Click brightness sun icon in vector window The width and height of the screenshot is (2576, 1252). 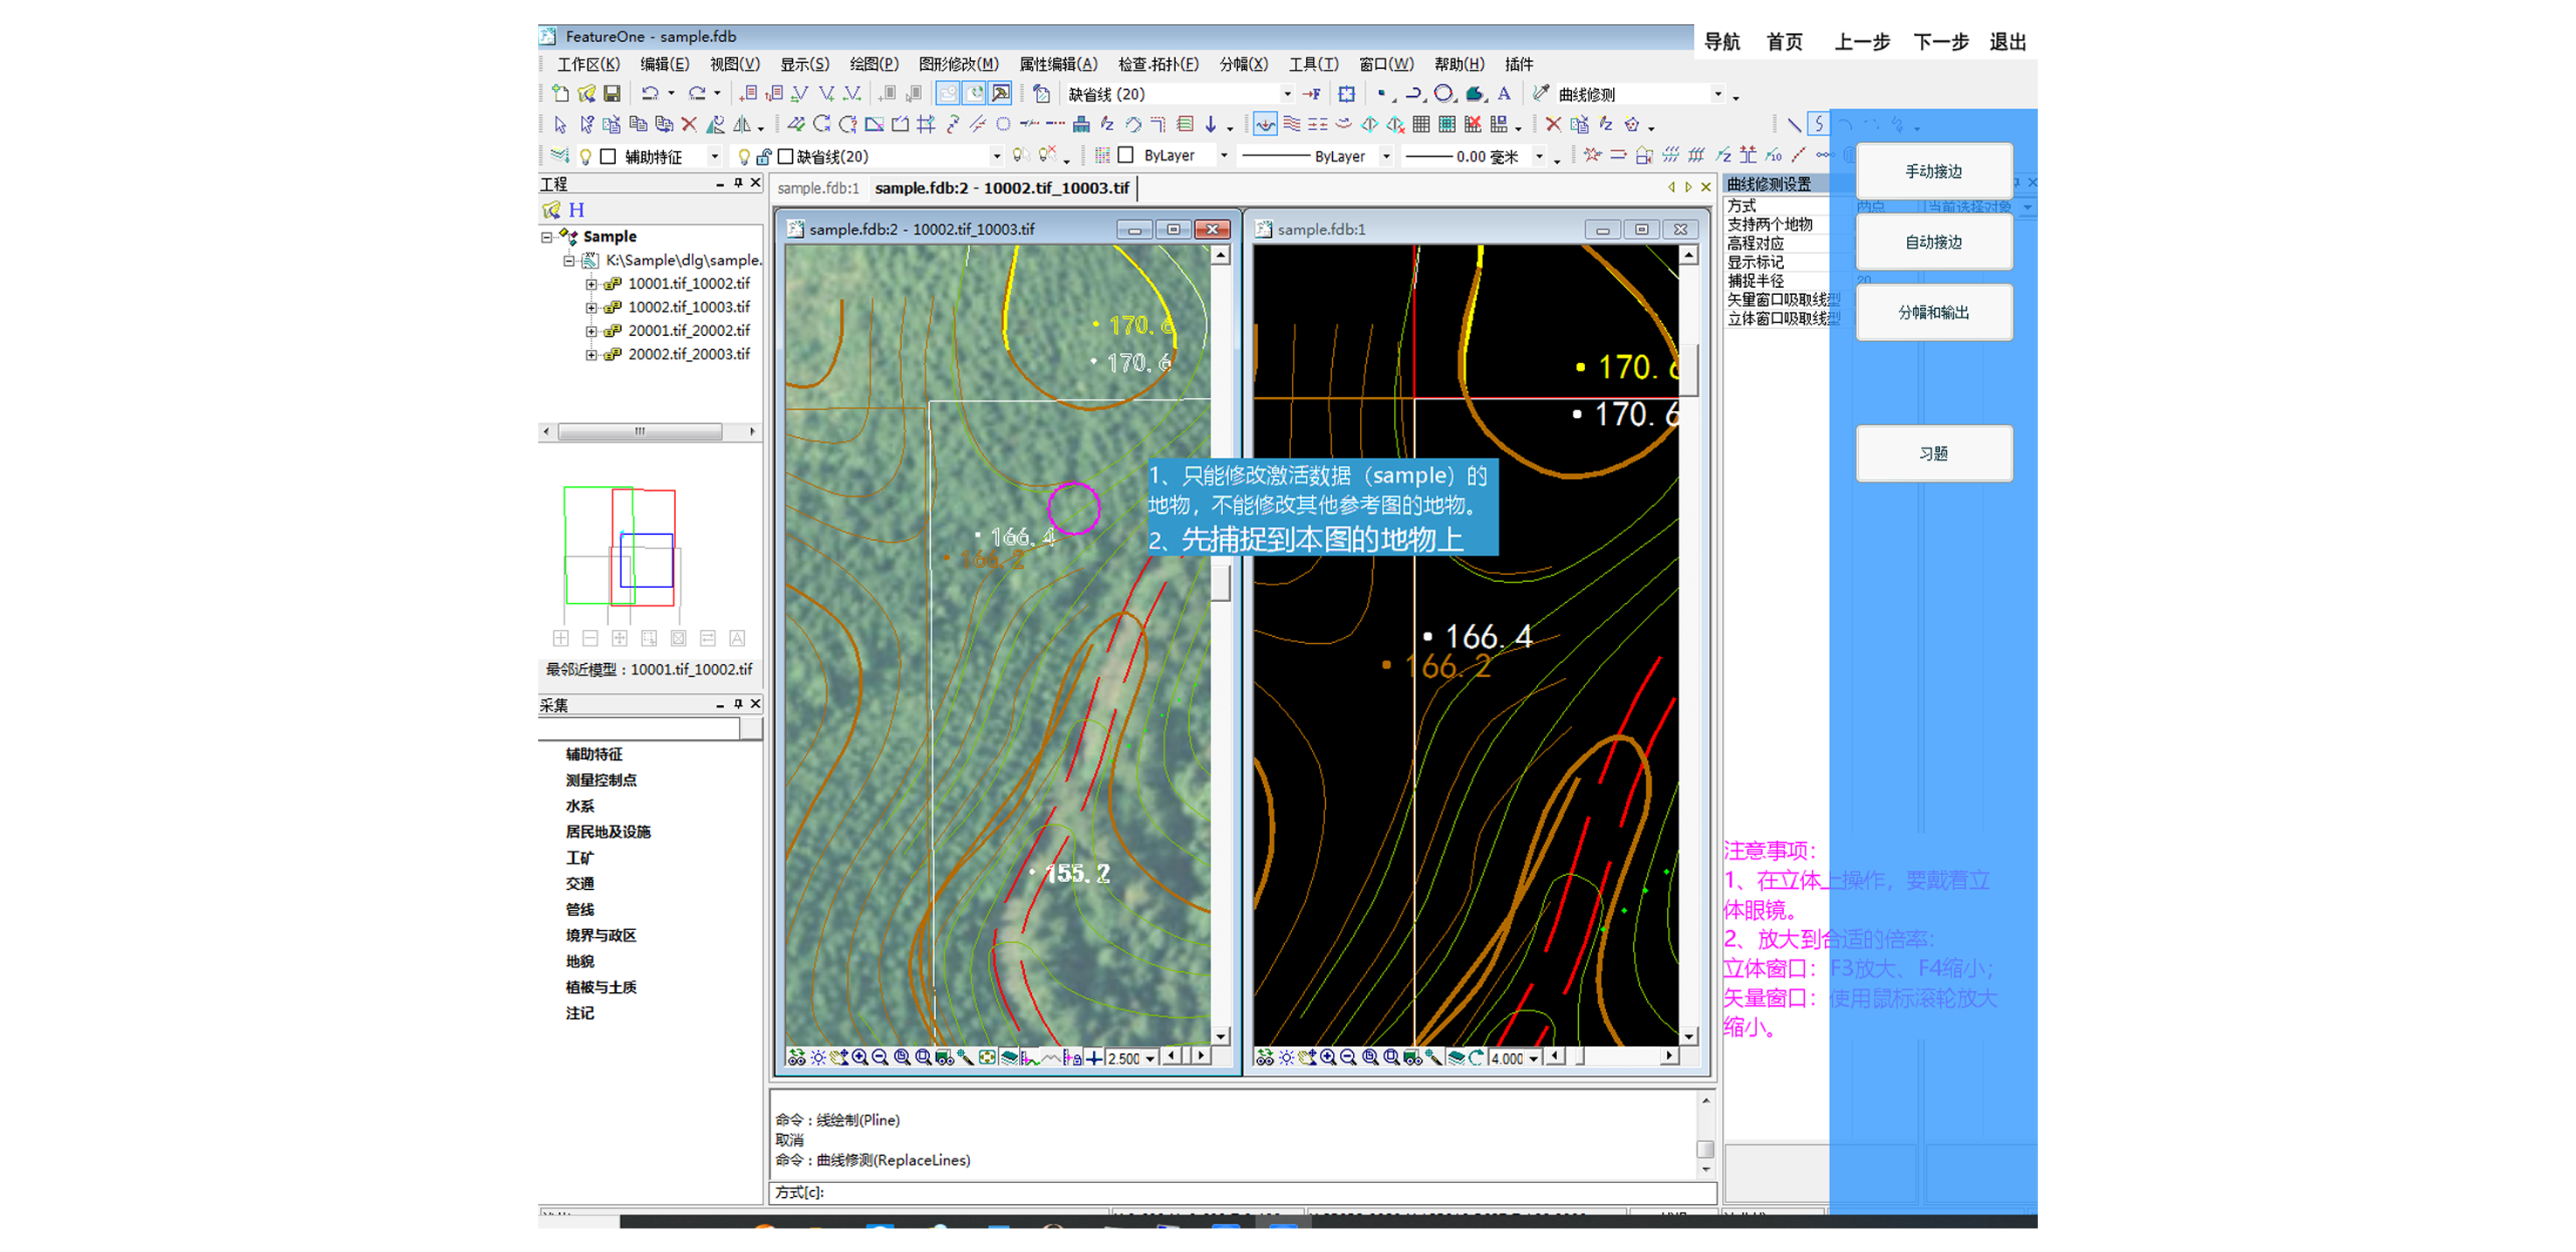tap(1286, 1057)
